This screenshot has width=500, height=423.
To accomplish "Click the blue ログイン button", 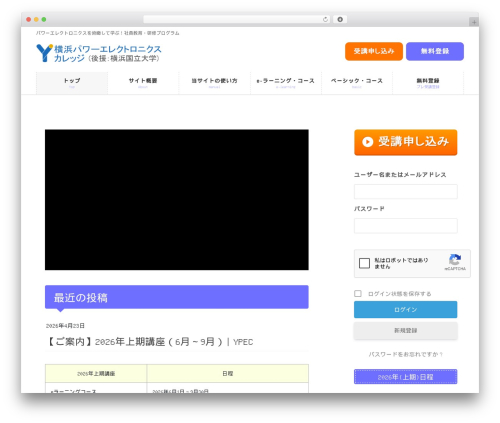I will (406, 310).
